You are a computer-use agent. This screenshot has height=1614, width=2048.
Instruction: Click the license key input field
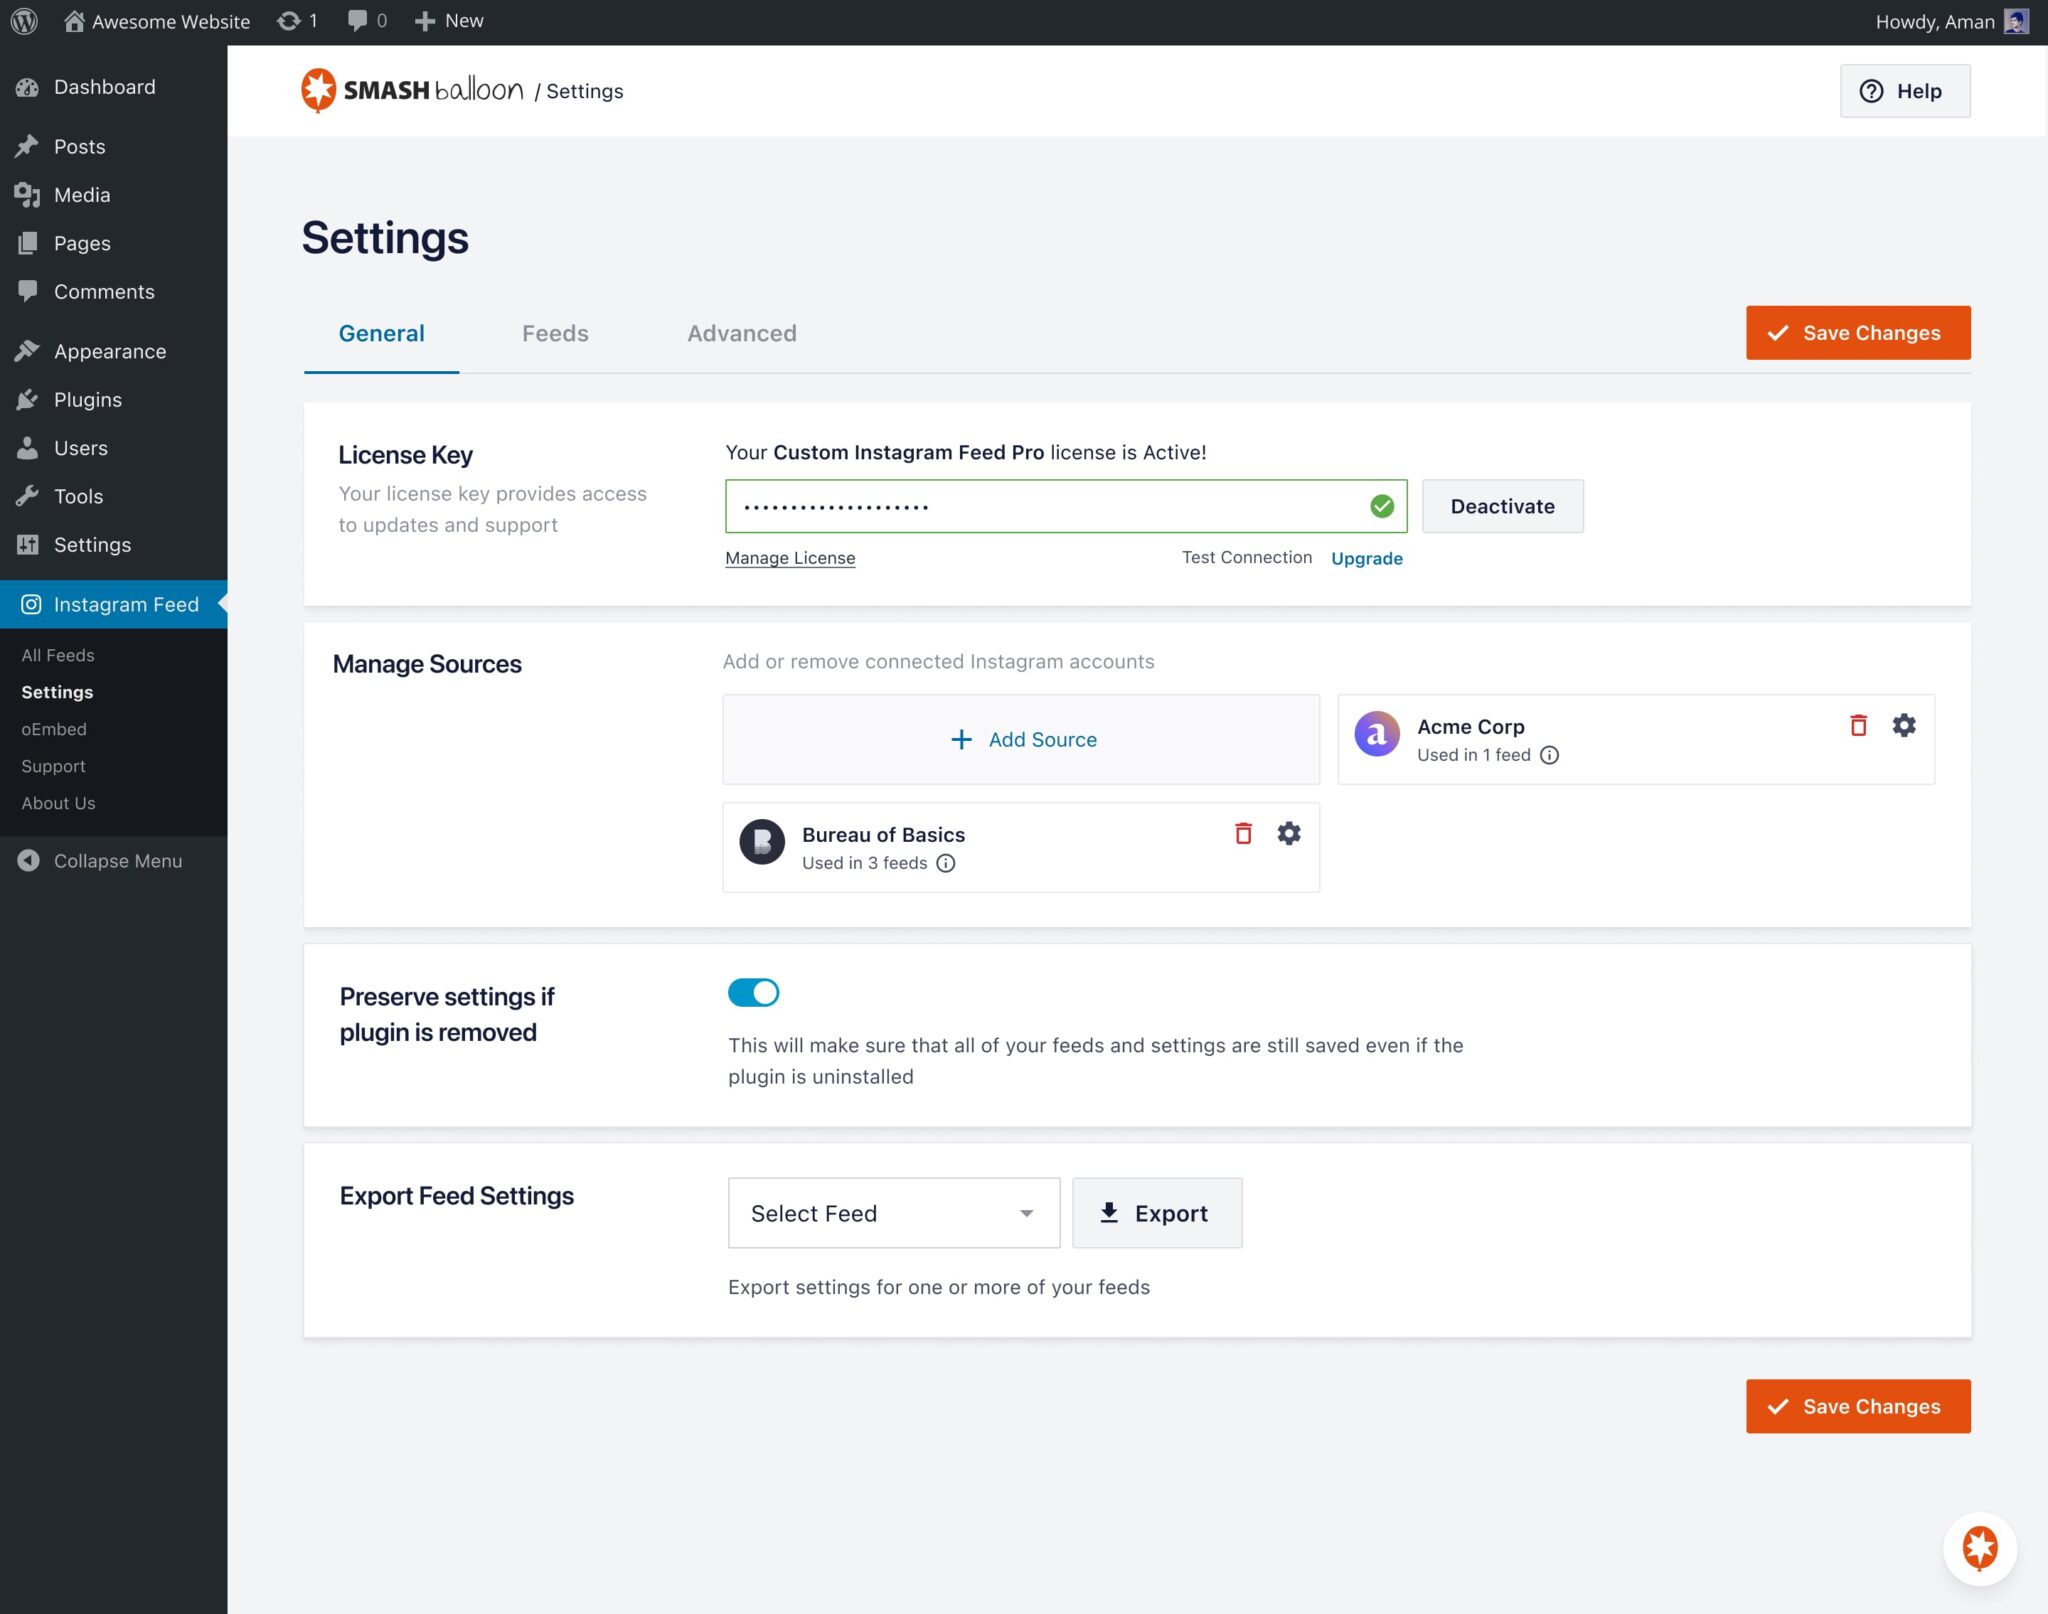click(x=1040, y=506)
